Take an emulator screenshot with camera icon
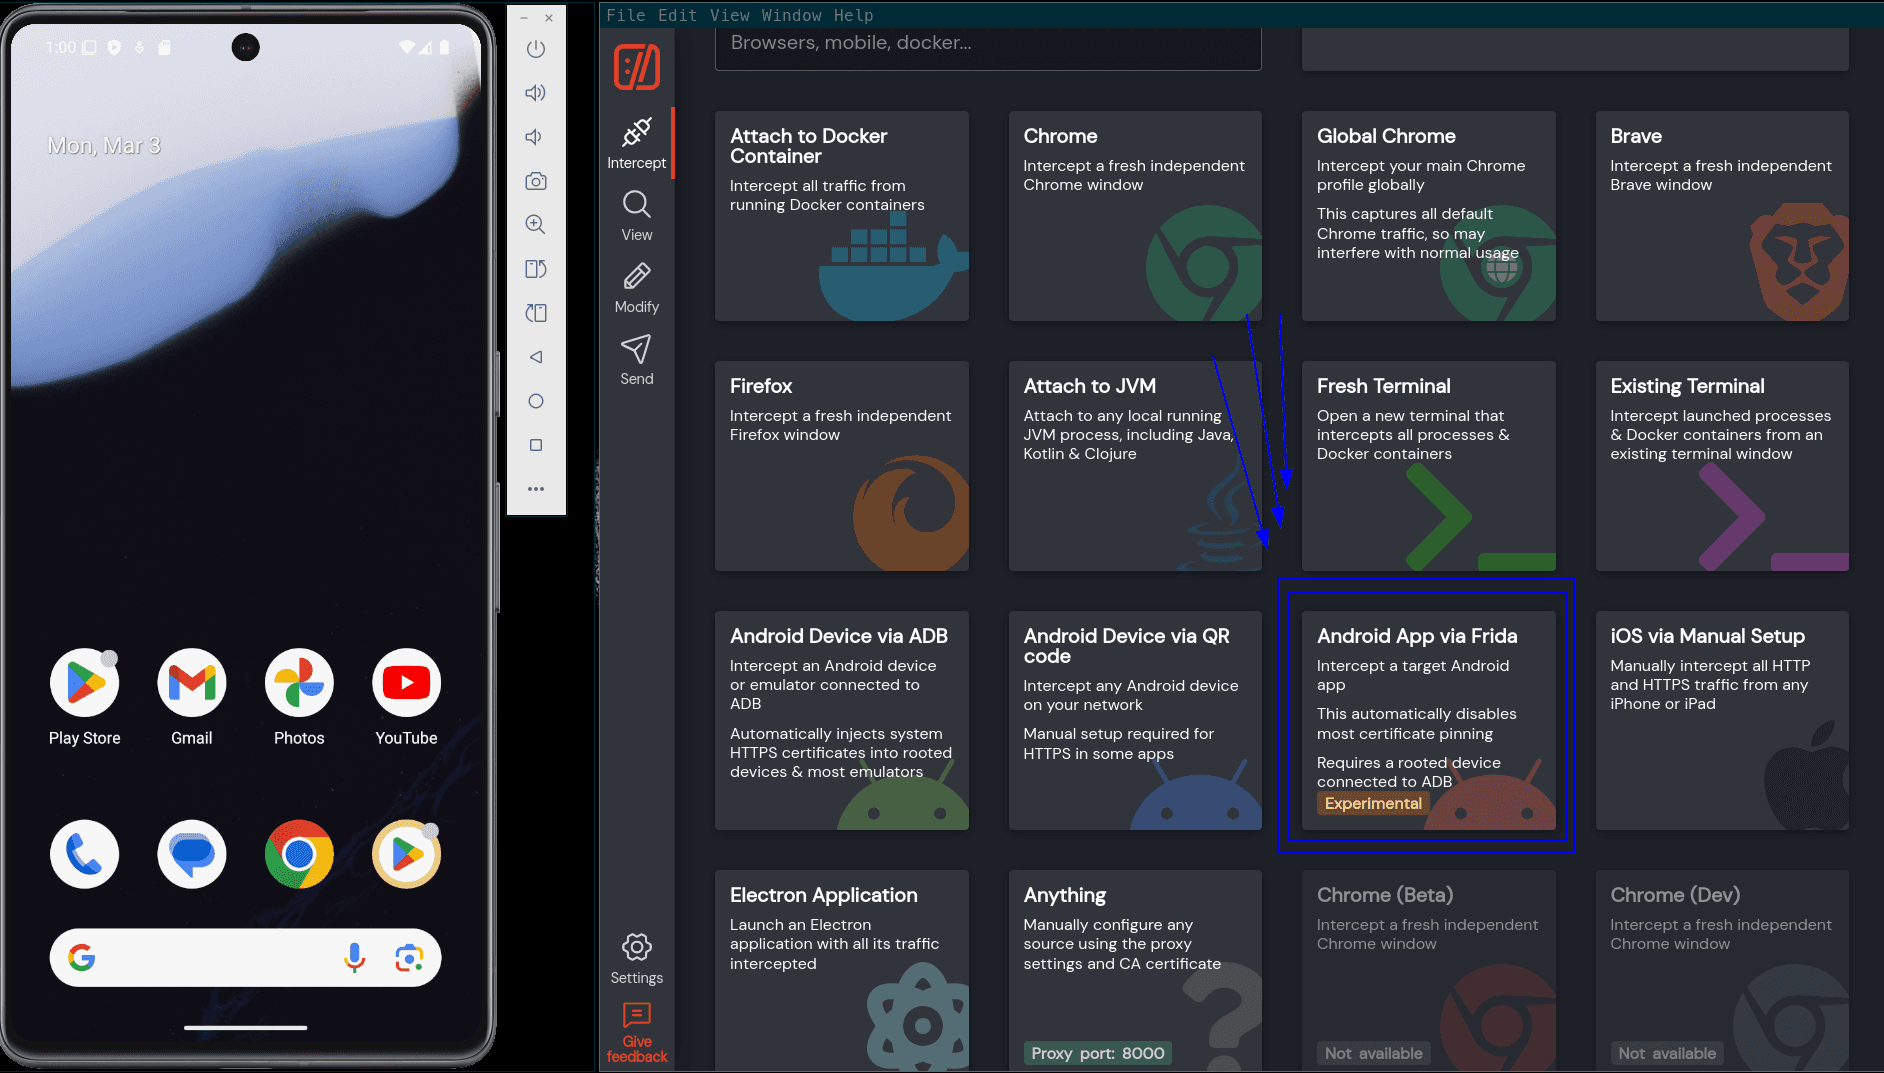 536,181
